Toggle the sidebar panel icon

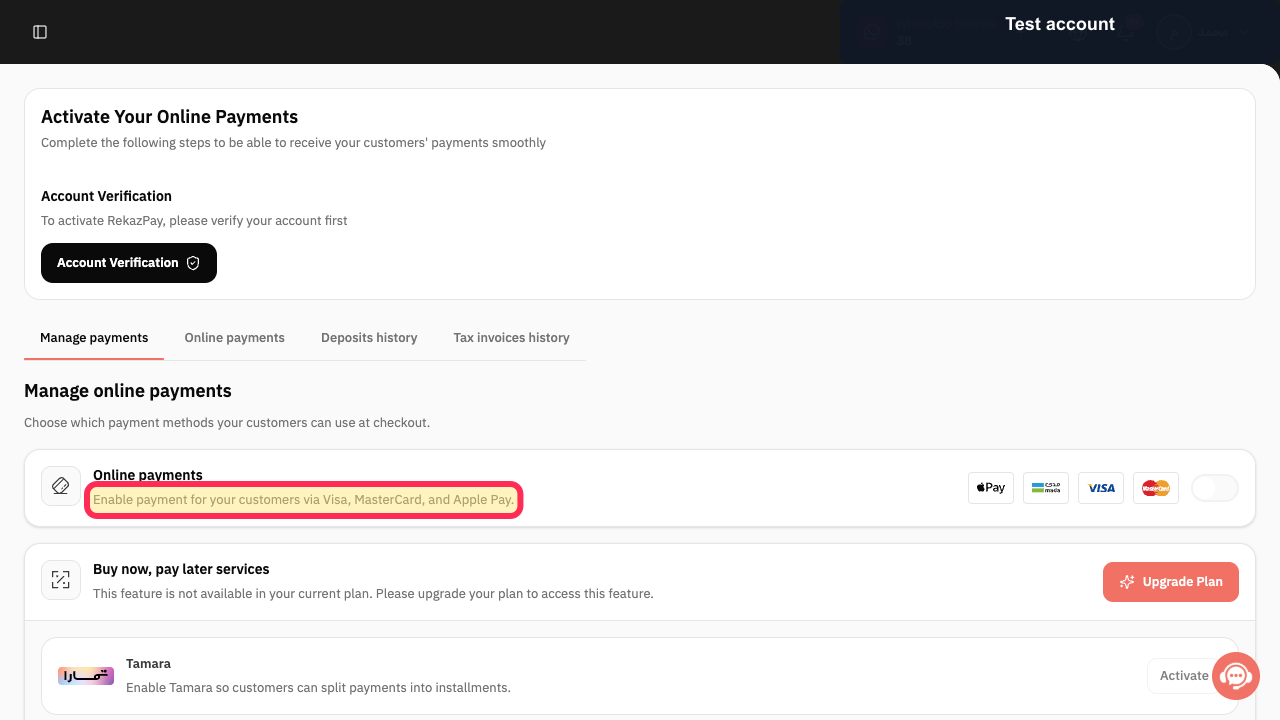[40, 32]
